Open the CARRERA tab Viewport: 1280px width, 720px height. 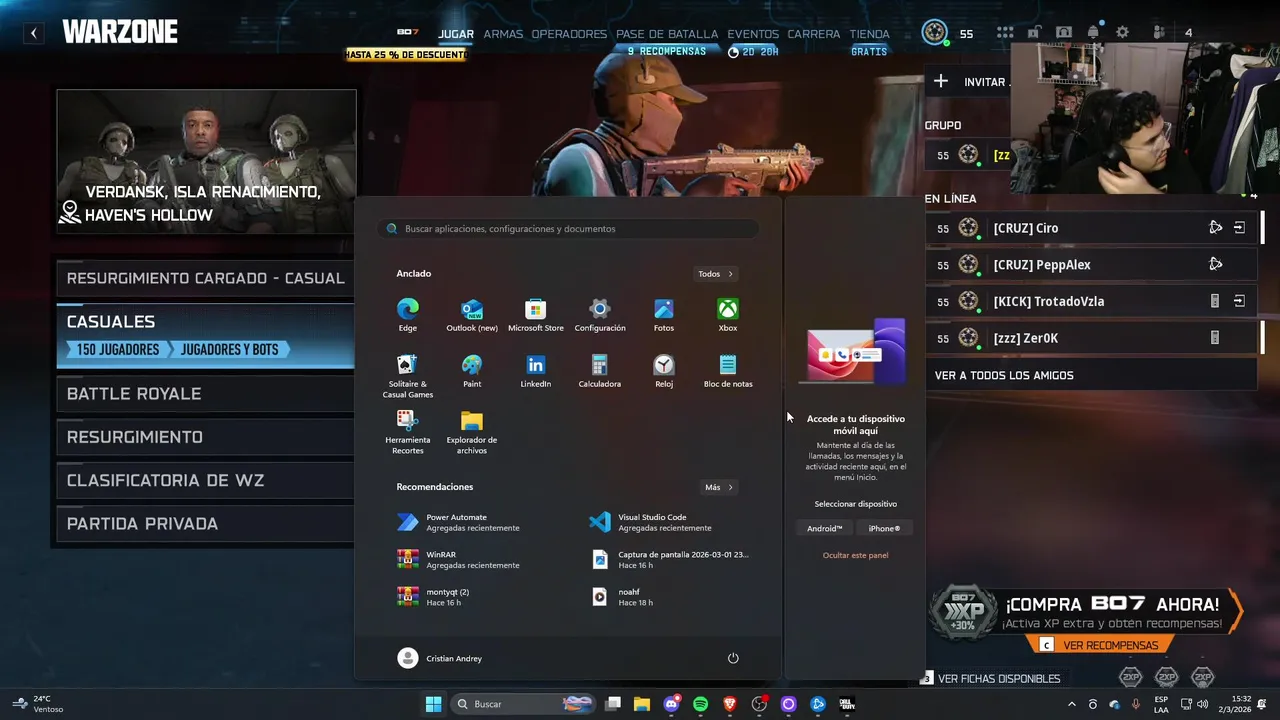814,34
